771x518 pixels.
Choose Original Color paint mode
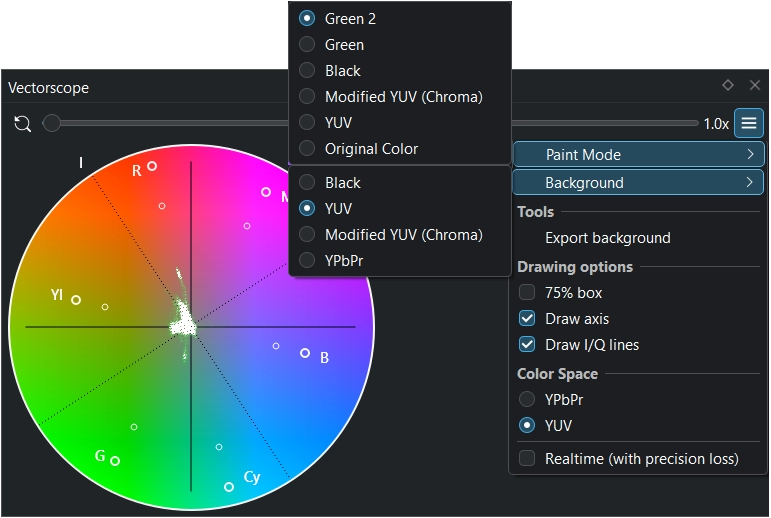pyautogui.click(x=371, y=149)
